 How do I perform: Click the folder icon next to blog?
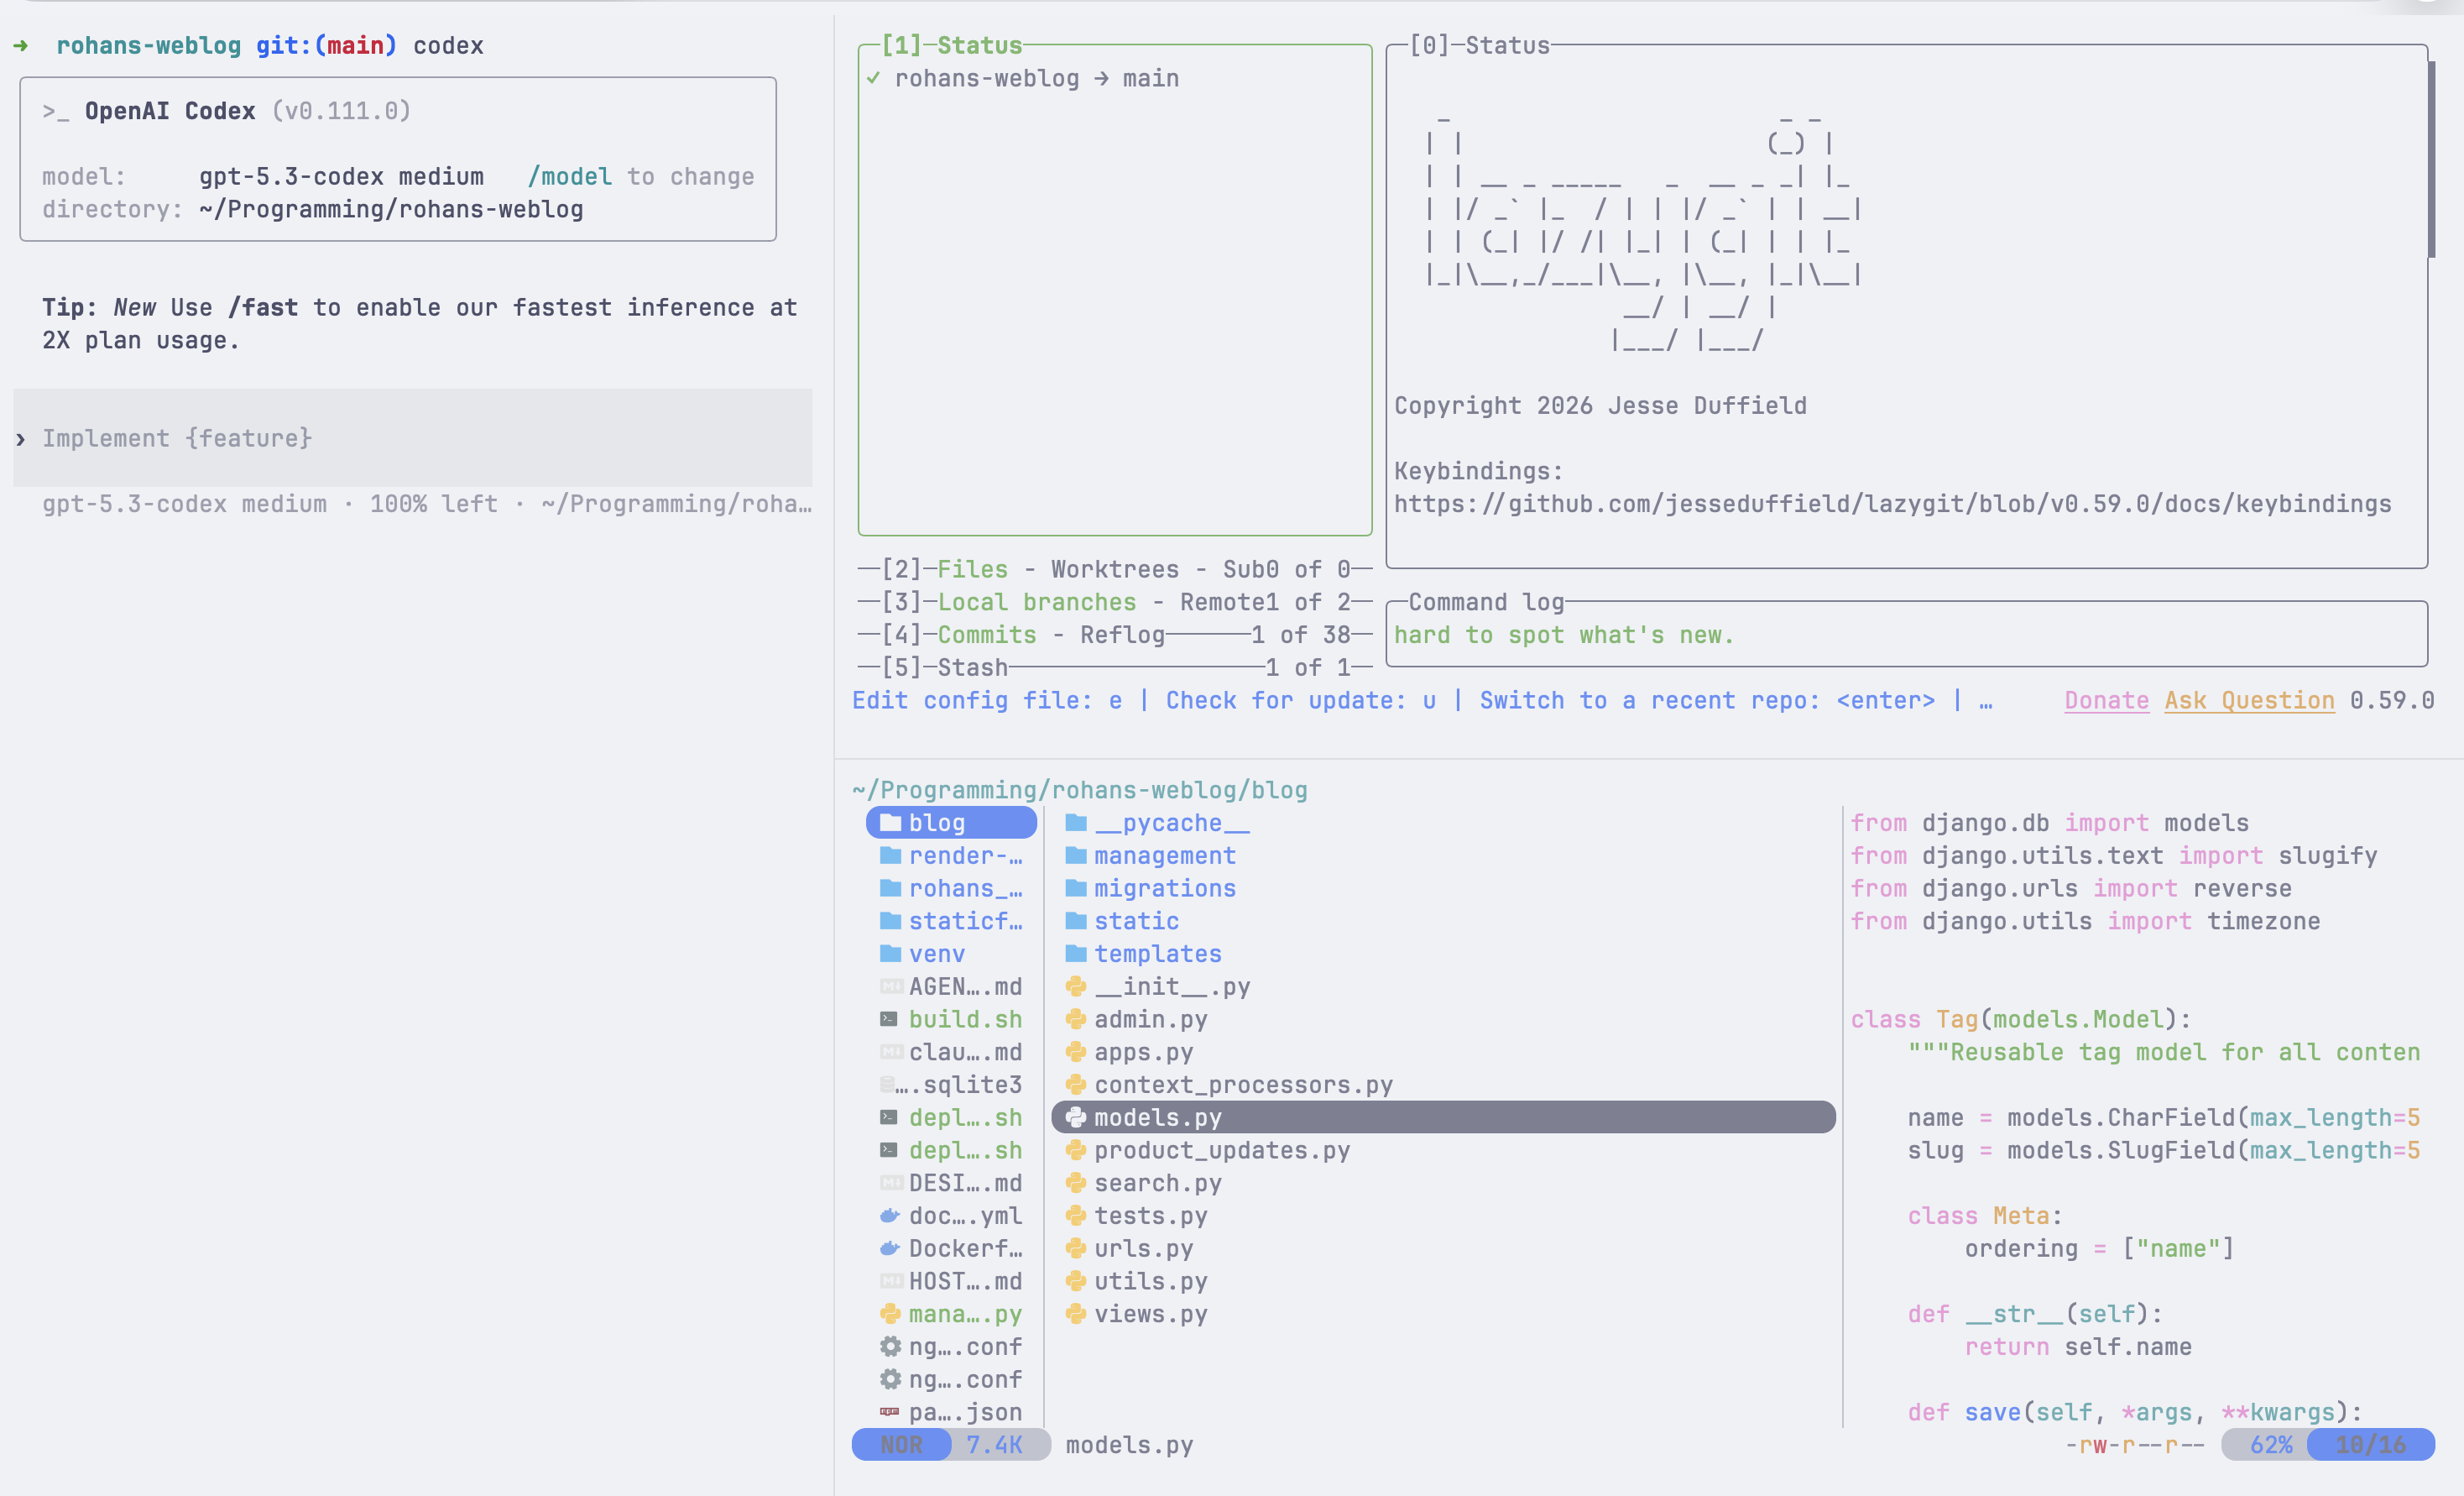pyautogui.click(x=889, y=823)
